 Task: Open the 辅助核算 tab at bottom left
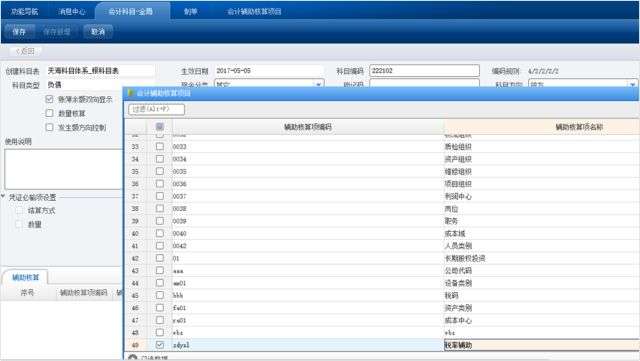click(25, 277)
